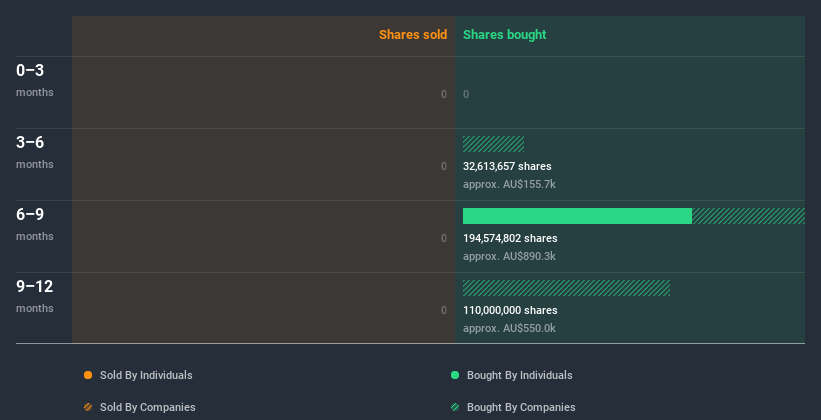821x420 pixels.
Task: Click the hatched bar in 3–6 months row
Action: (x=493, y=144)
